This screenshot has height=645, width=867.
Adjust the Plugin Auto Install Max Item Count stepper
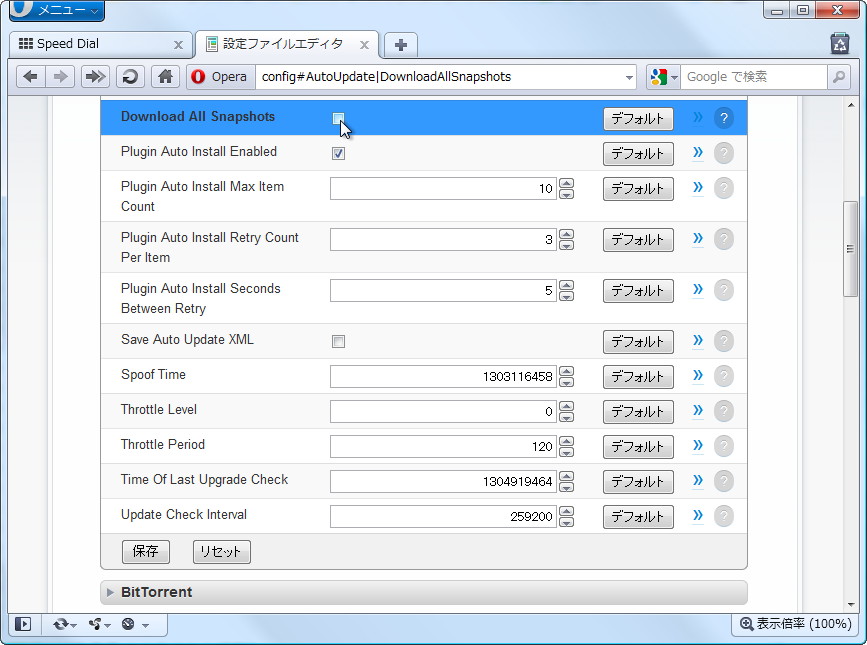[x=566, y=188]
